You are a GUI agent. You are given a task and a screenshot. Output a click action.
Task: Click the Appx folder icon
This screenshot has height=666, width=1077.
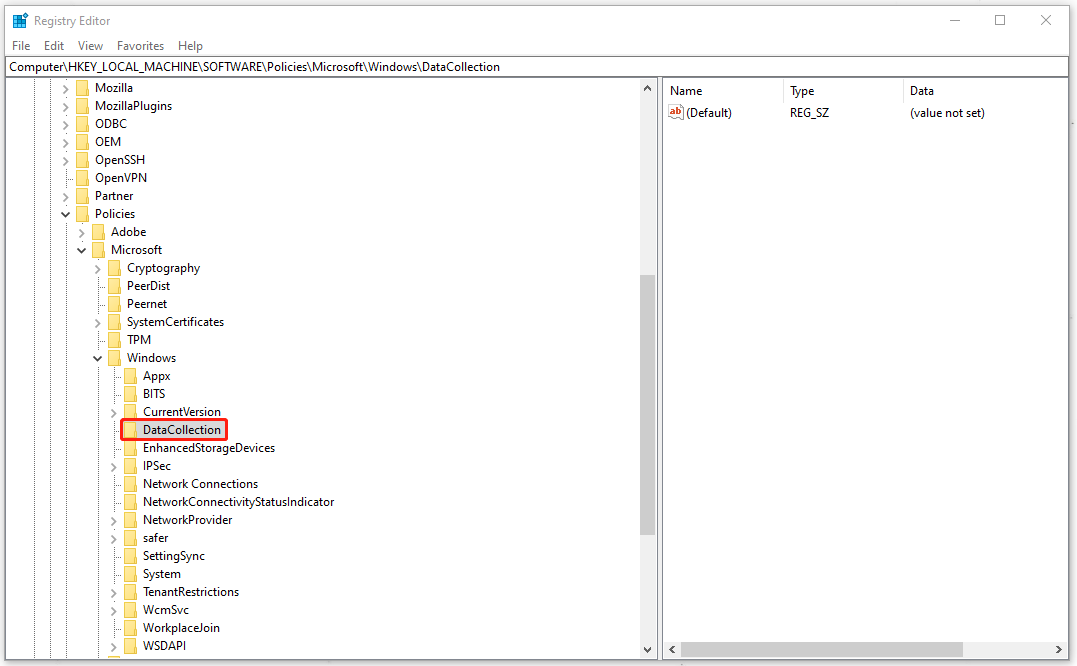(x=131, y=376)
